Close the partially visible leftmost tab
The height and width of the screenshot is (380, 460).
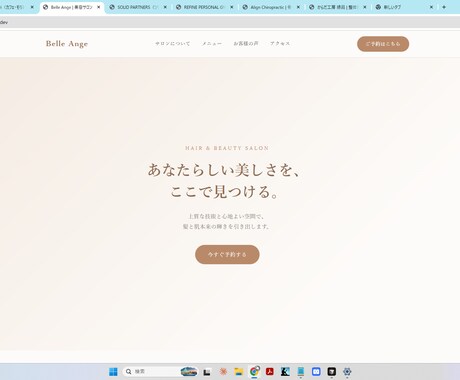click(32, 7)
